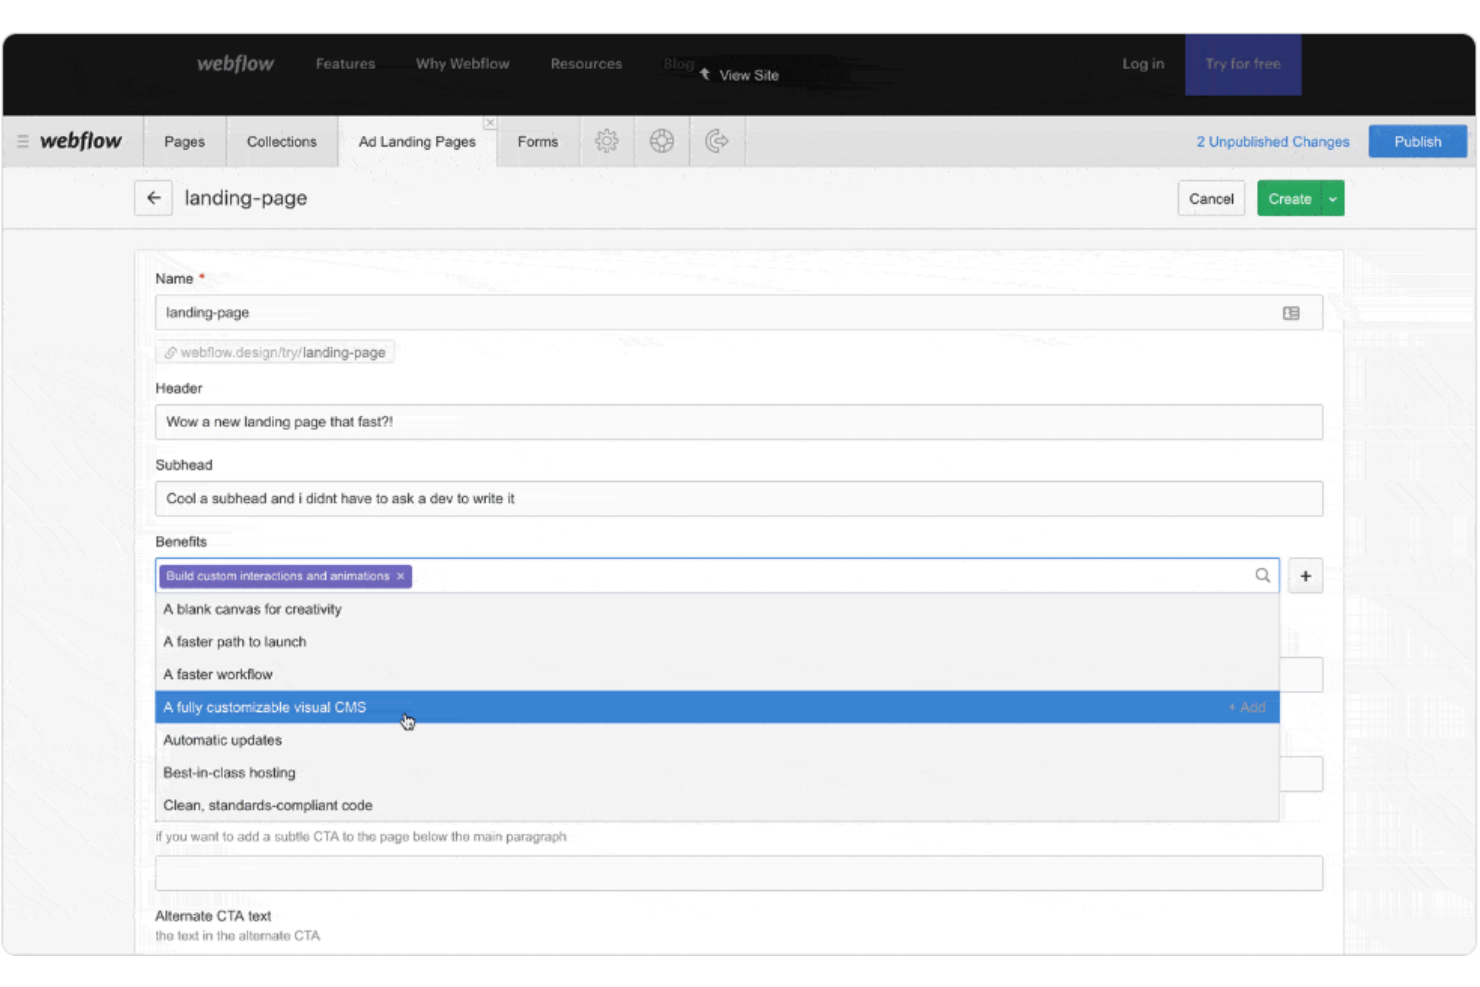Open the 2 Unpublished Changes link
1480x987 pixels.
point(1272,142)
